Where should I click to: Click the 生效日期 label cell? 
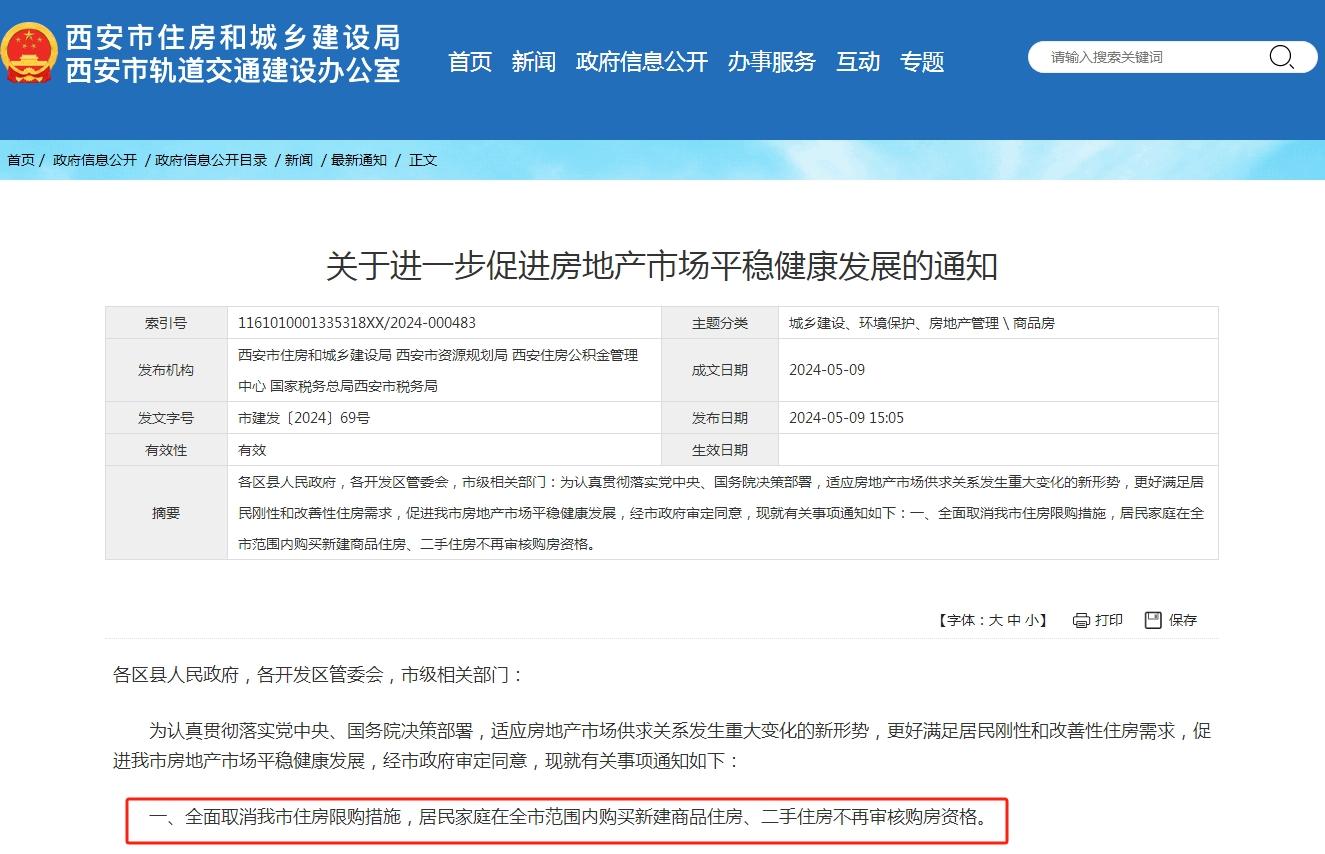point(720,450)
